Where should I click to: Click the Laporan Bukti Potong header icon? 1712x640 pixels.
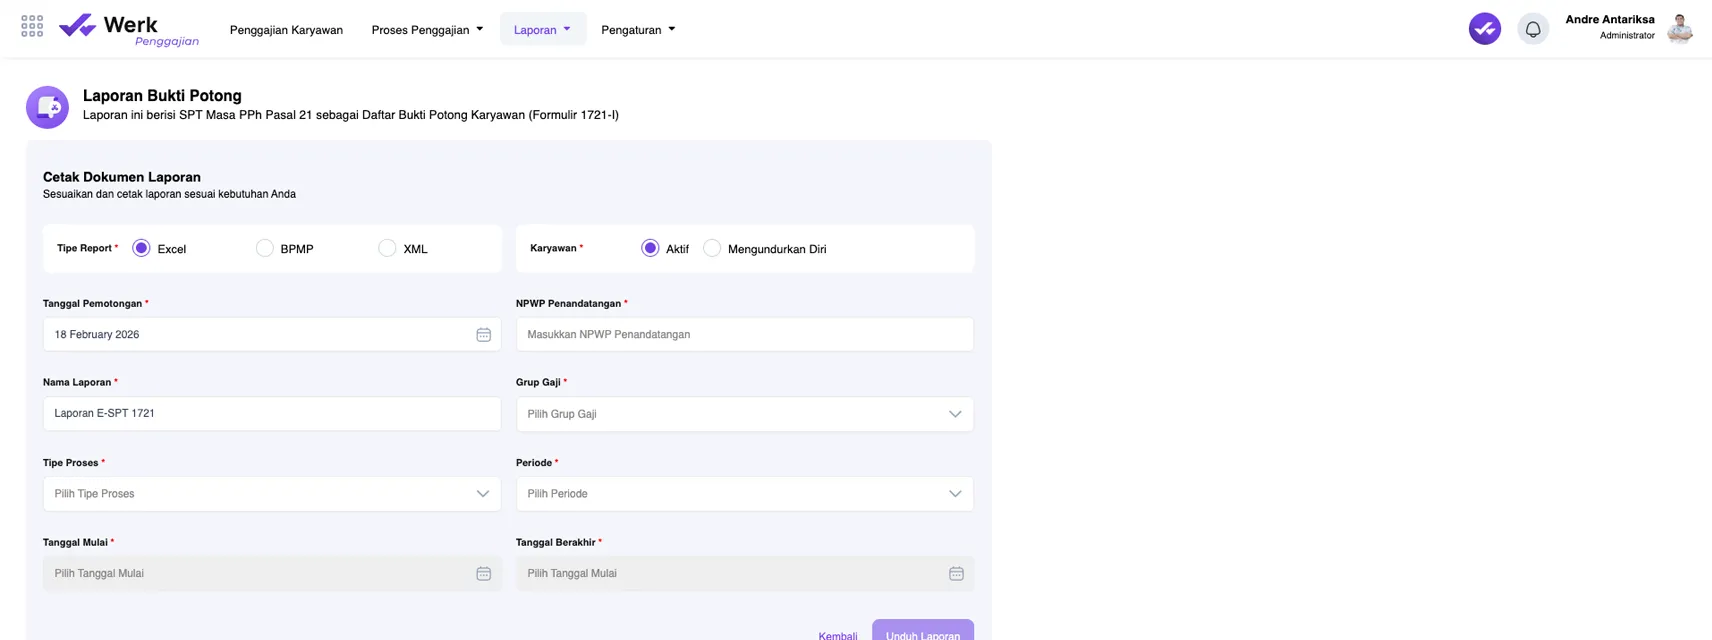click(x=47, y=107)
